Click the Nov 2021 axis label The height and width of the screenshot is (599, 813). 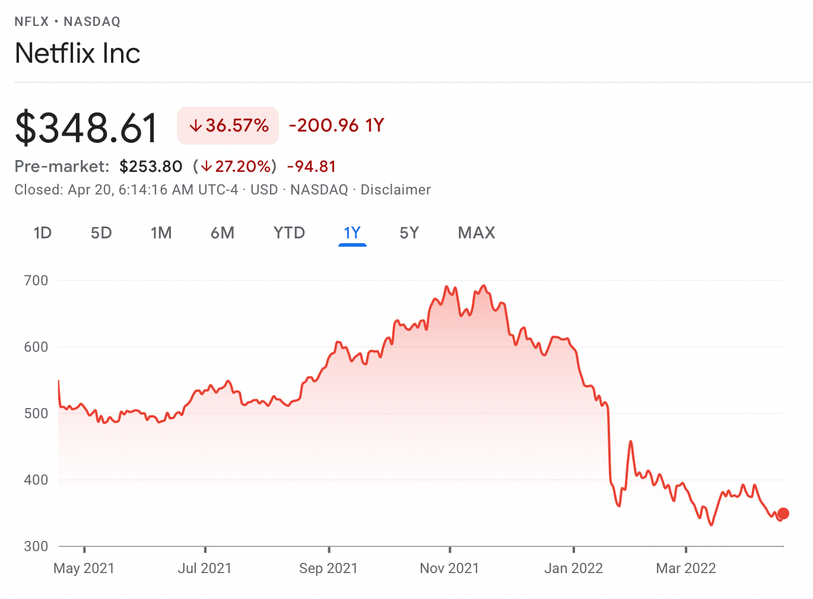(450, 568)
